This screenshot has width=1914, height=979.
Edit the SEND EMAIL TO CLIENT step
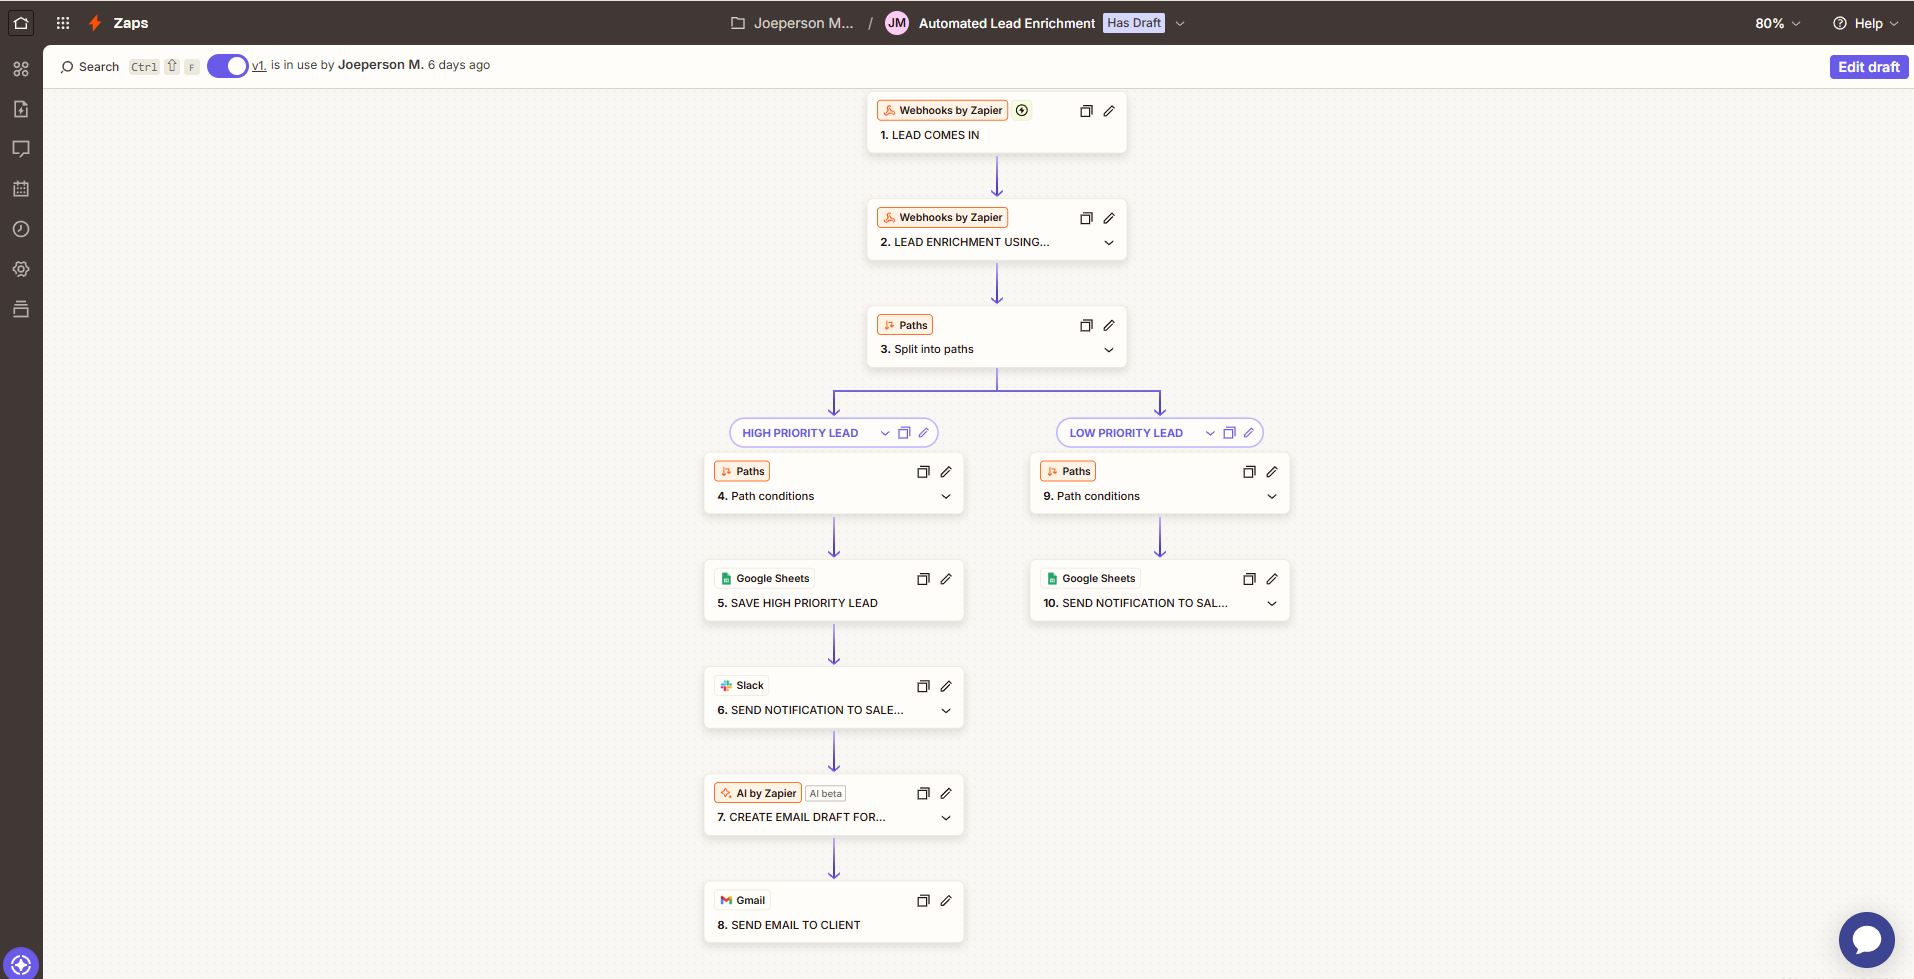[x=946, y=901]
